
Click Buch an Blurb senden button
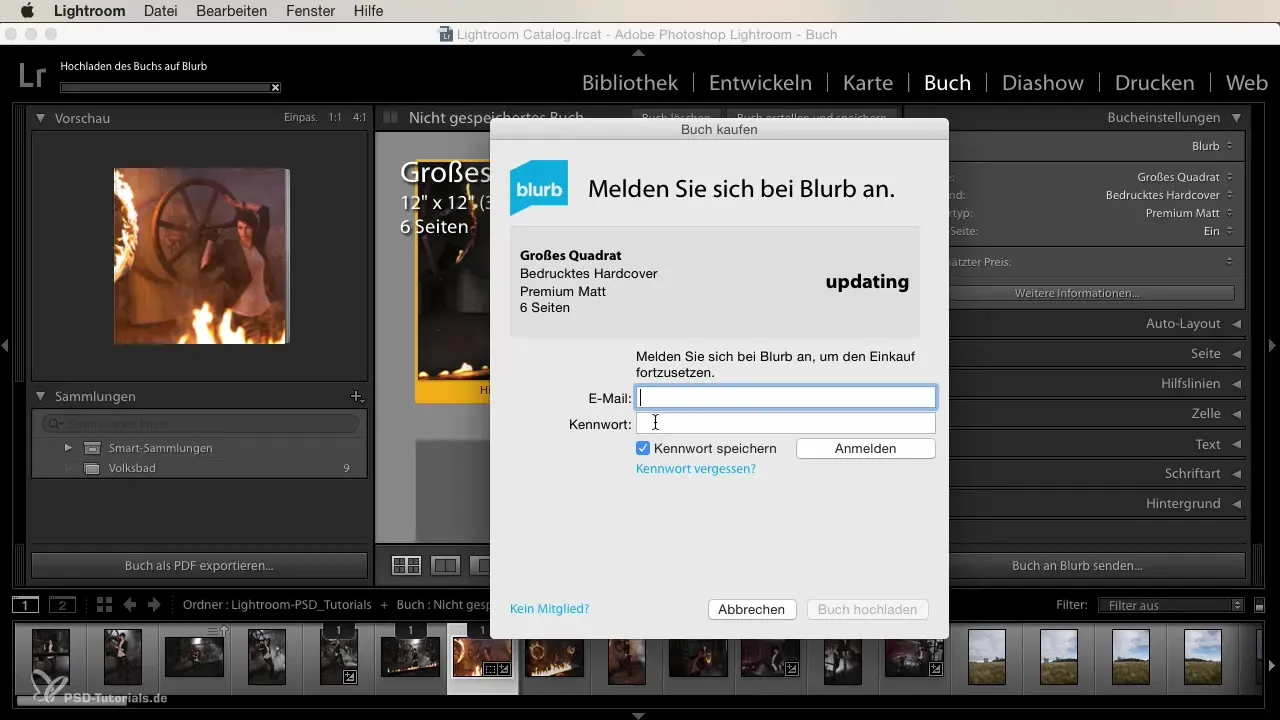1077,565
